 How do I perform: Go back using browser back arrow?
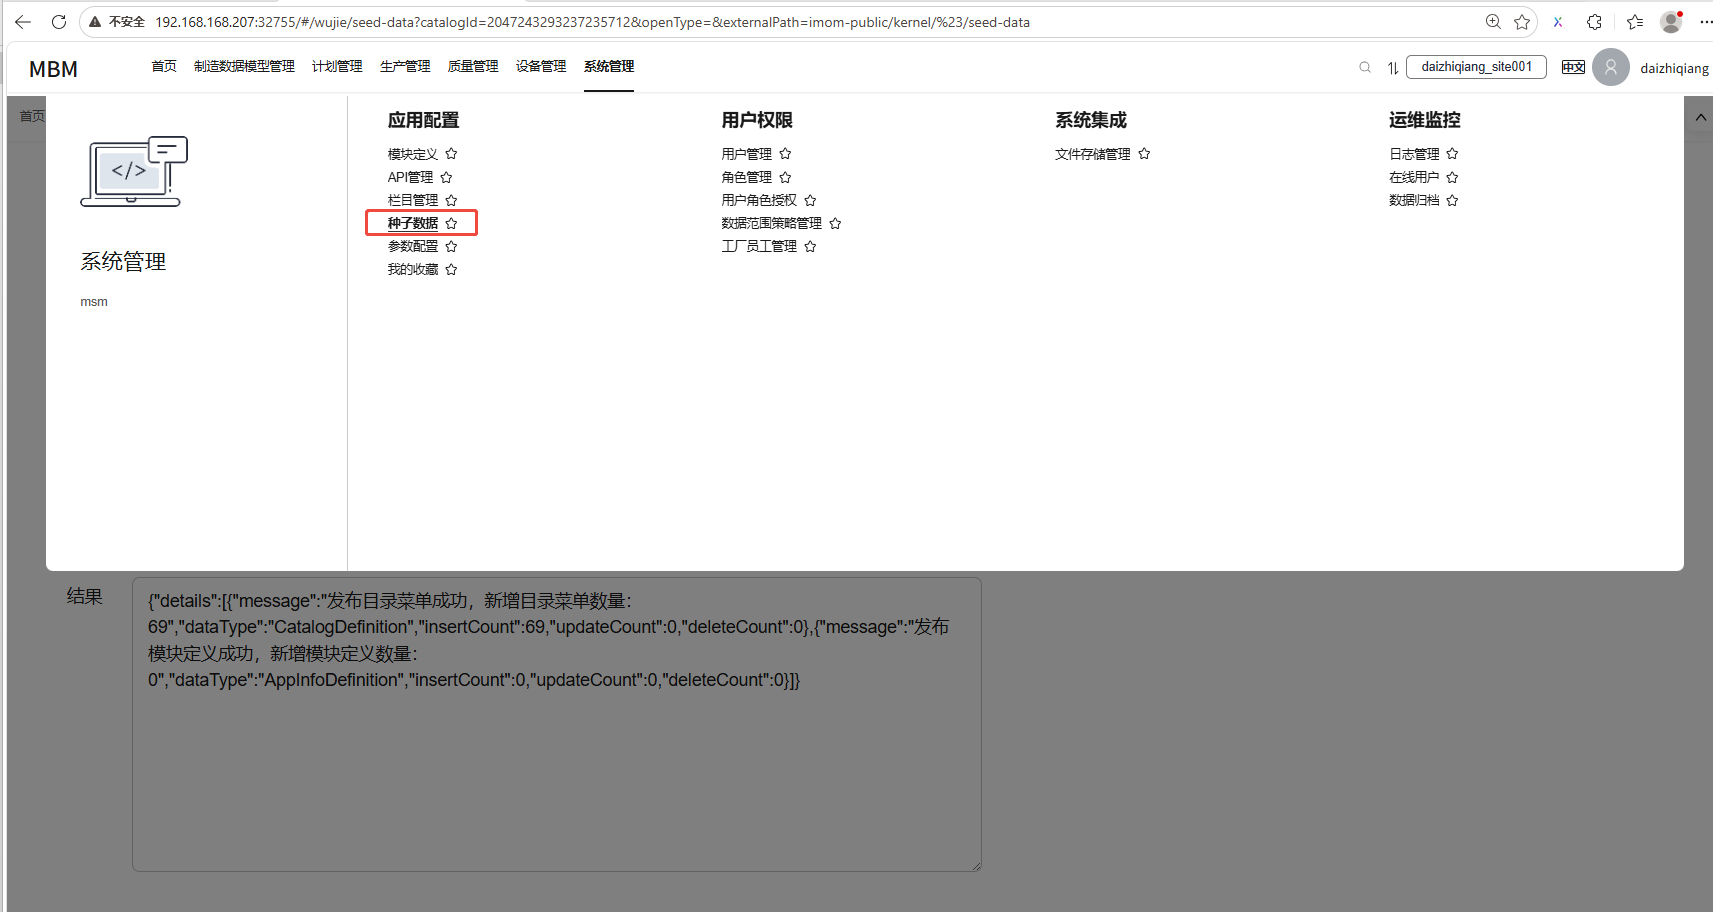tap(23, 22)
